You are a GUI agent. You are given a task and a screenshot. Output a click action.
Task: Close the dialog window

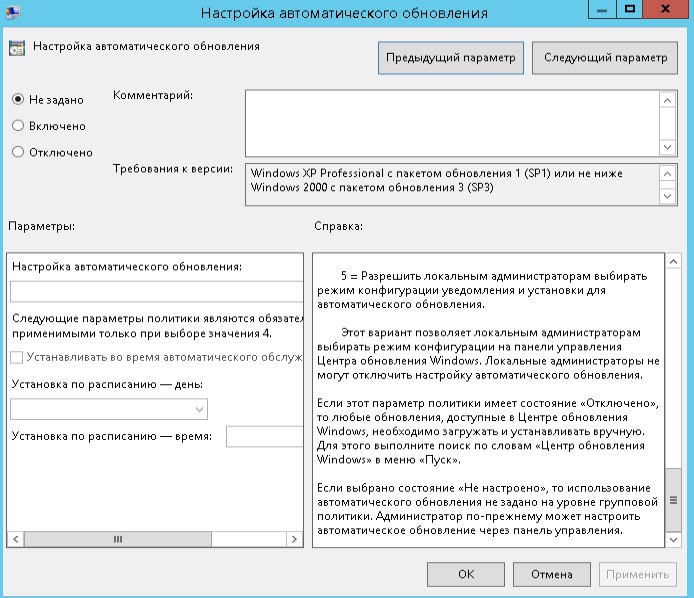665,9
